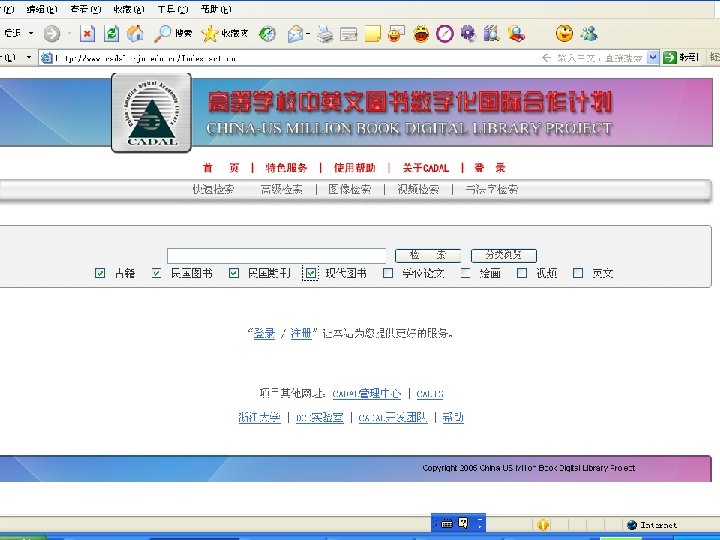This screenshot has width=720, height=540.
Task: Click the Refresh page toolbar icon
Action: (111, 34)
